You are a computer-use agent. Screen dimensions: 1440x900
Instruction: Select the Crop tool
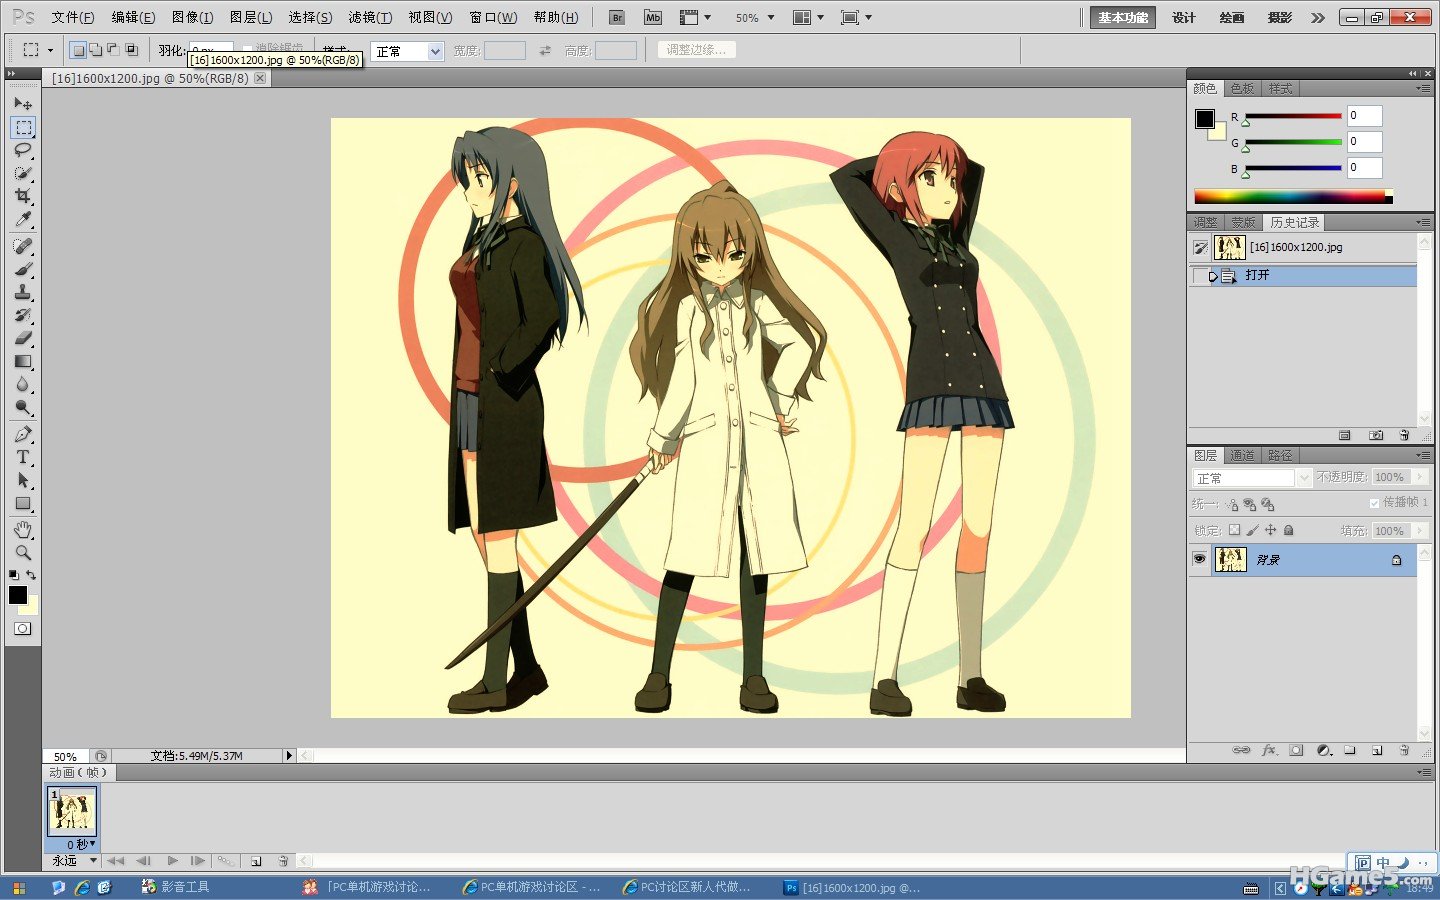pos(23,196)
